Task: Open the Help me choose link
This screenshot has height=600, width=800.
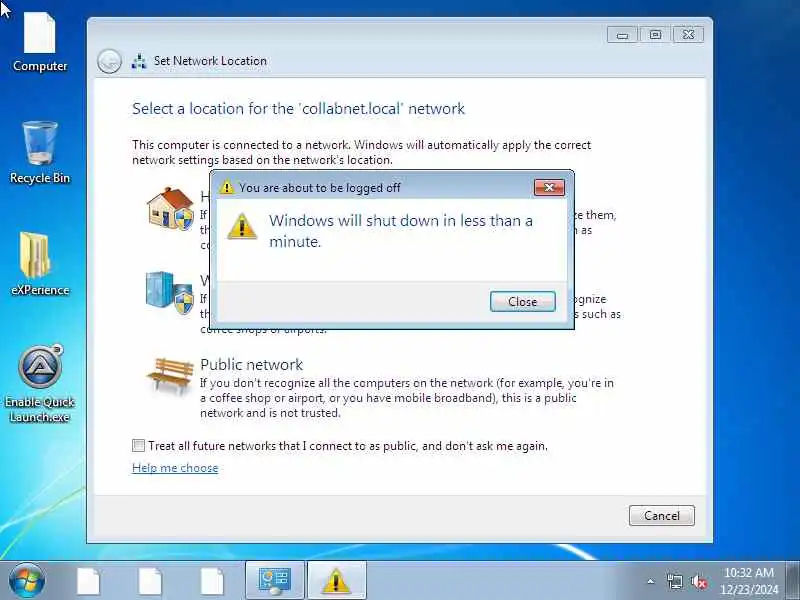Action: point(175,468)
